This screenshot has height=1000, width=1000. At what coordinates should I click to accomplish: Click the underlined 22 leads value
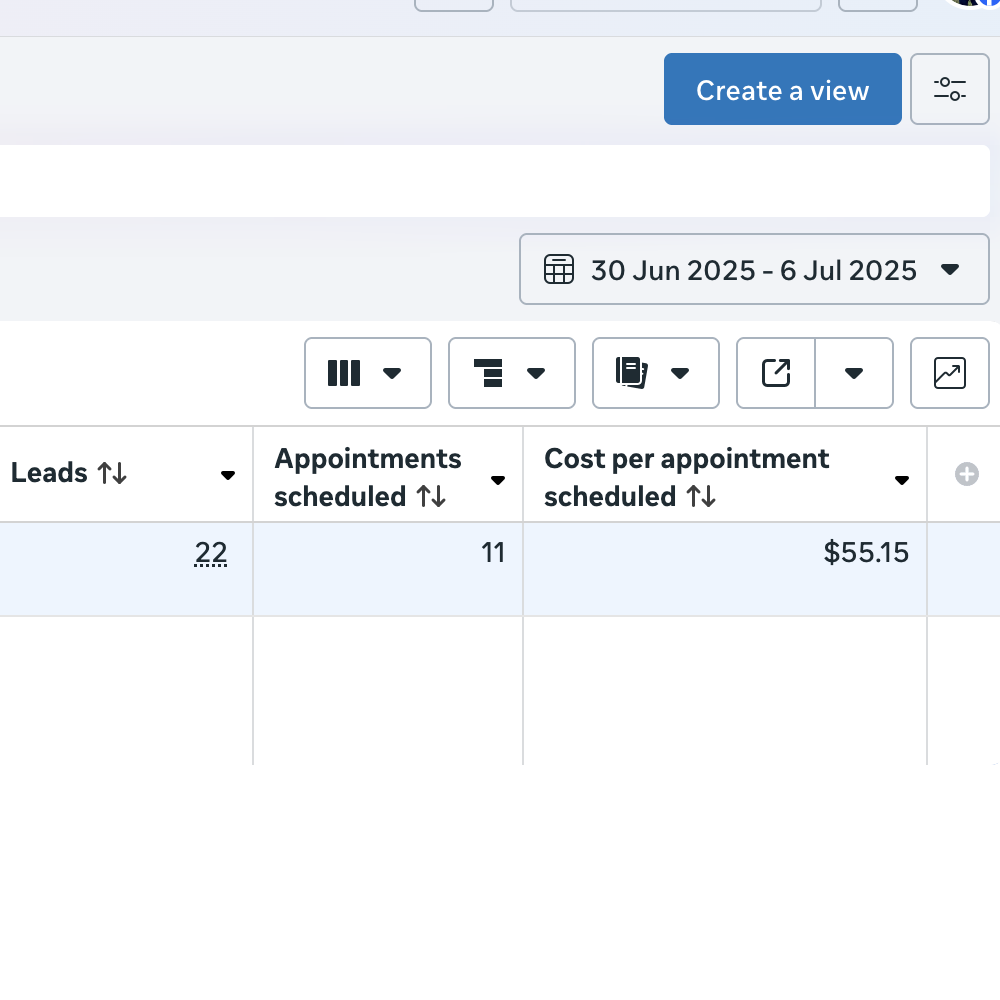coord(210,552)
